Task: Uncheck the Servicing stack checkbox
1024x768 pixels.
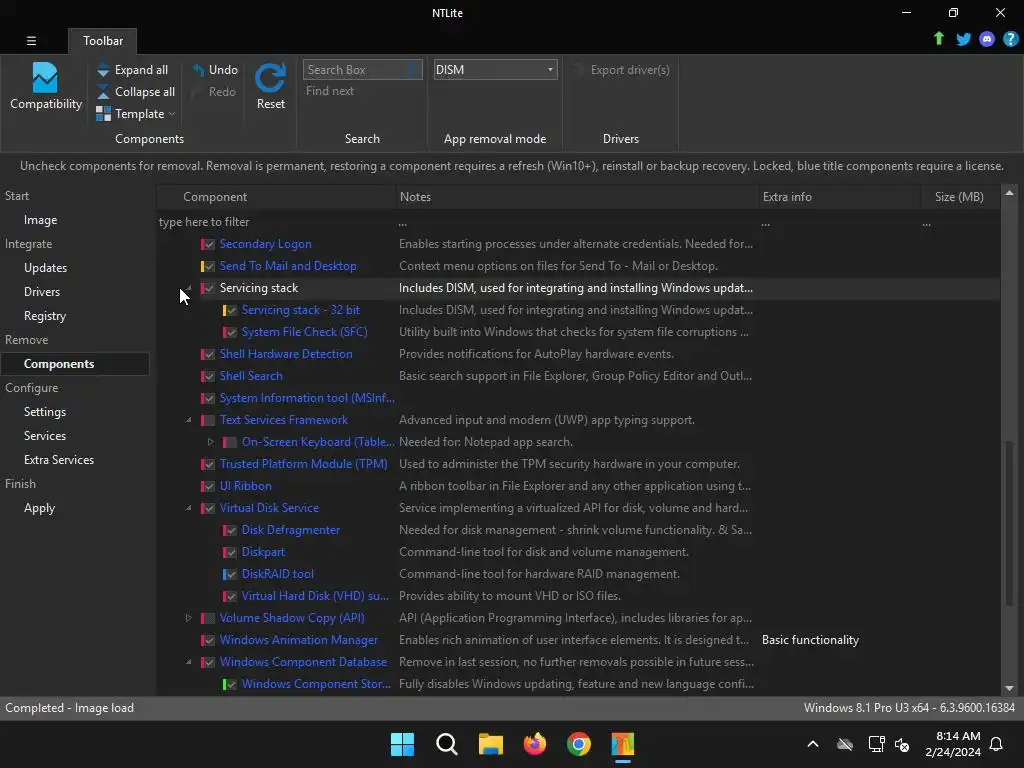Action: [209, 288]
